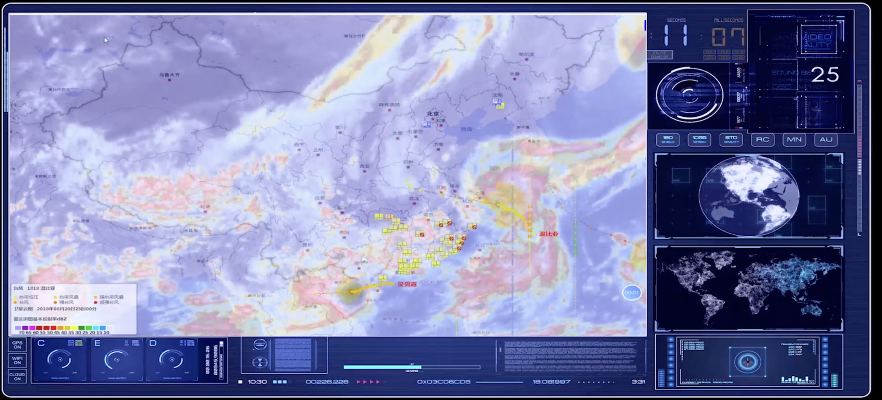Viewport: 882px width, 400px height.
Task: Click the waveform data display panel
Action: 293,354
